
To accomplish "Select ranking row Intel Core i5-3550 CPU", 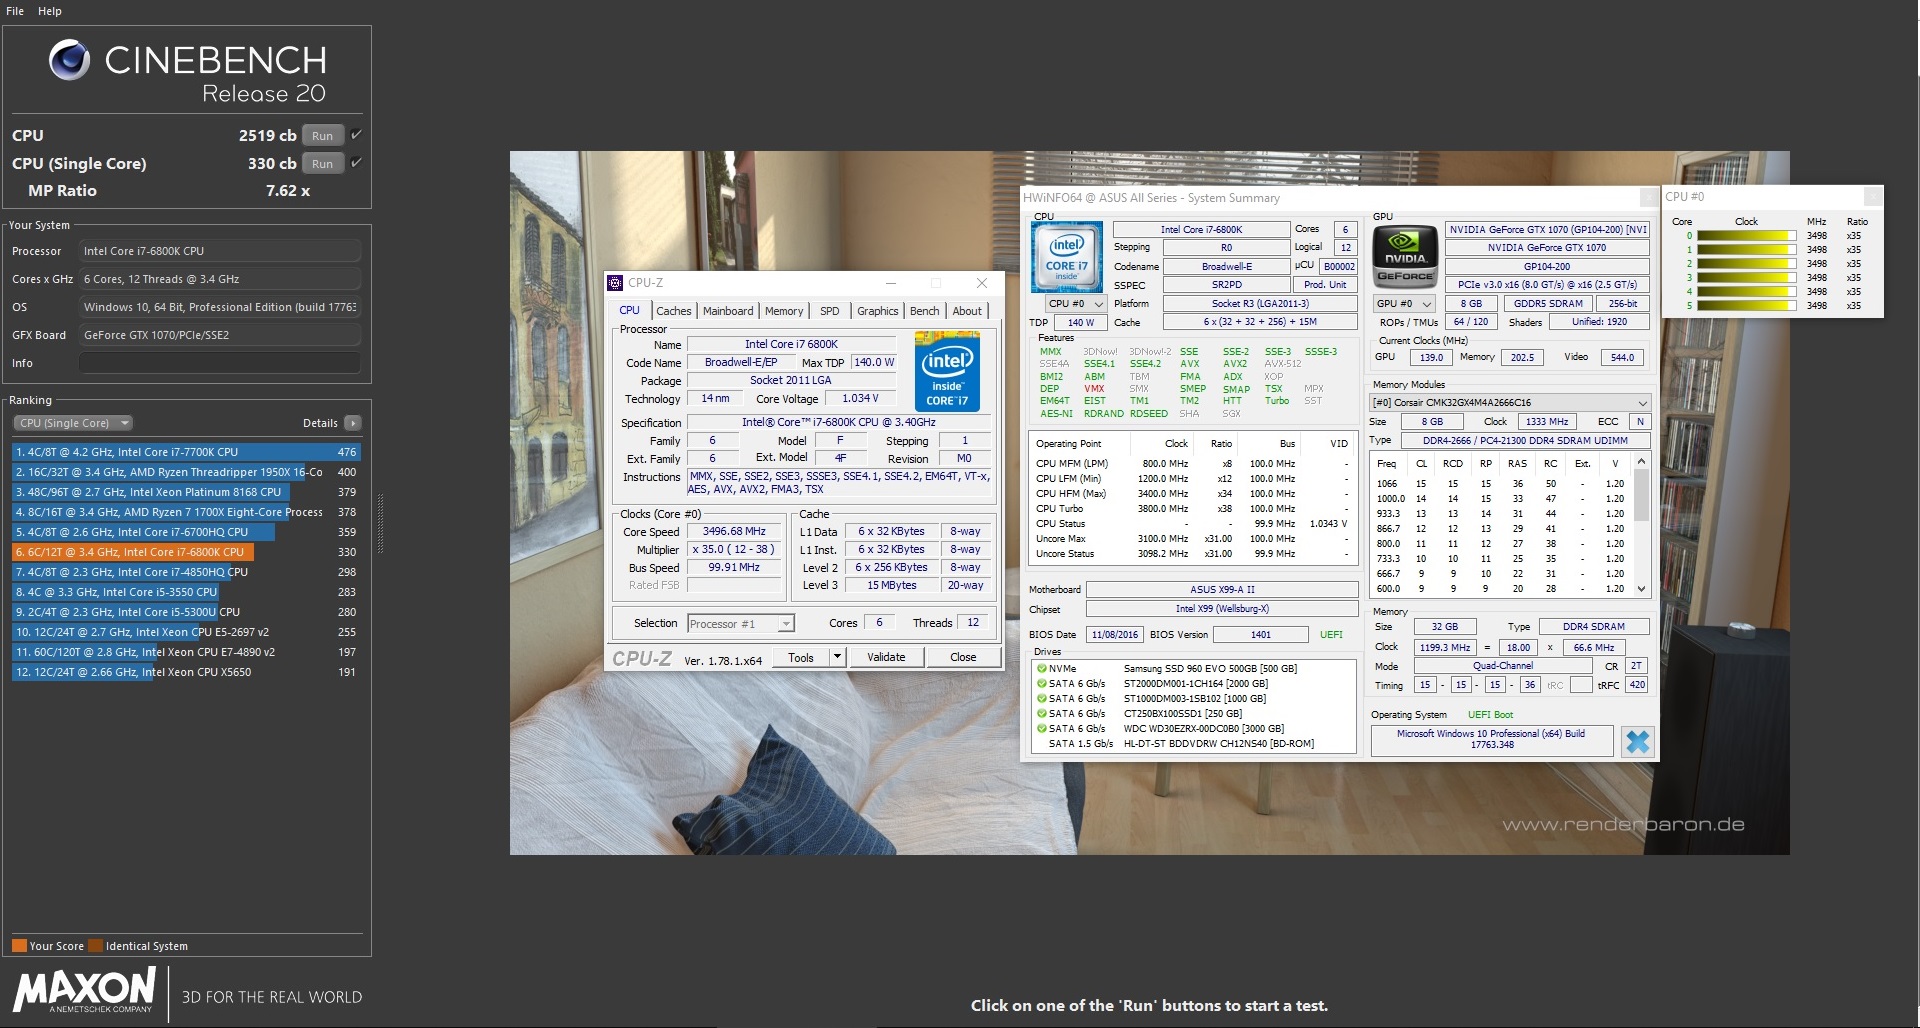I will coord(186,592).
